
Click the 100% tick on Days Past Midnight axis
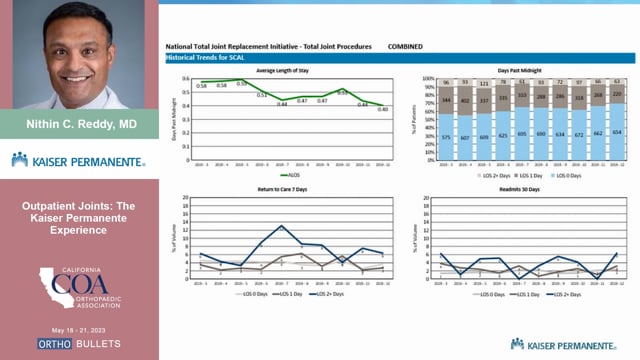[428, 78]
